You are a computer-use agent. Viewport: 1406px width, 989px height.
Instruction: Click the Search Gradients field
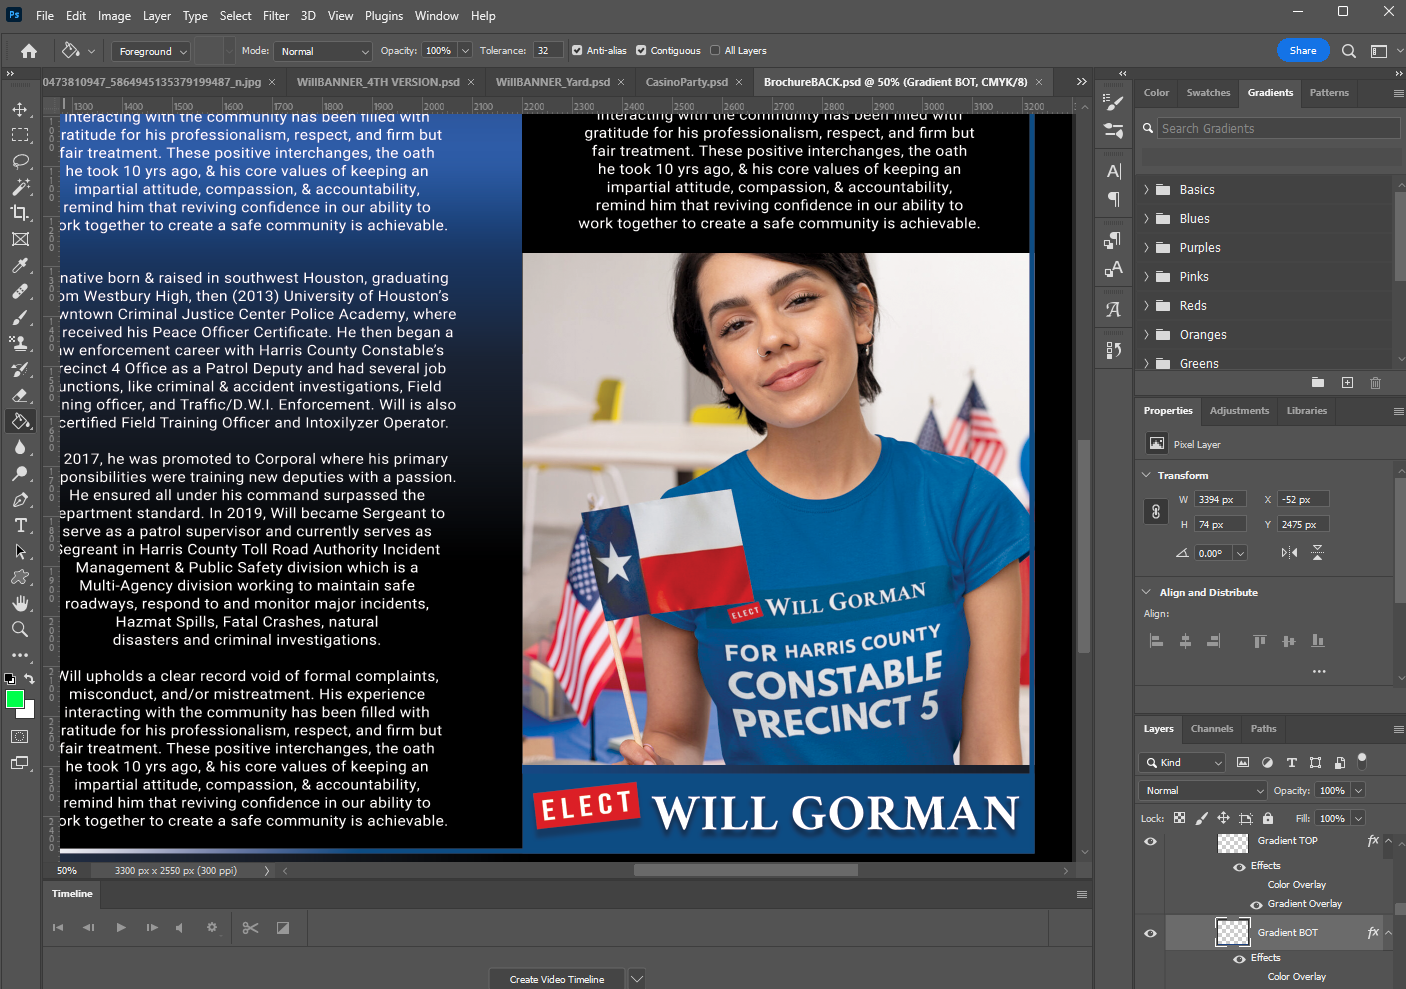coord(1277,129)
